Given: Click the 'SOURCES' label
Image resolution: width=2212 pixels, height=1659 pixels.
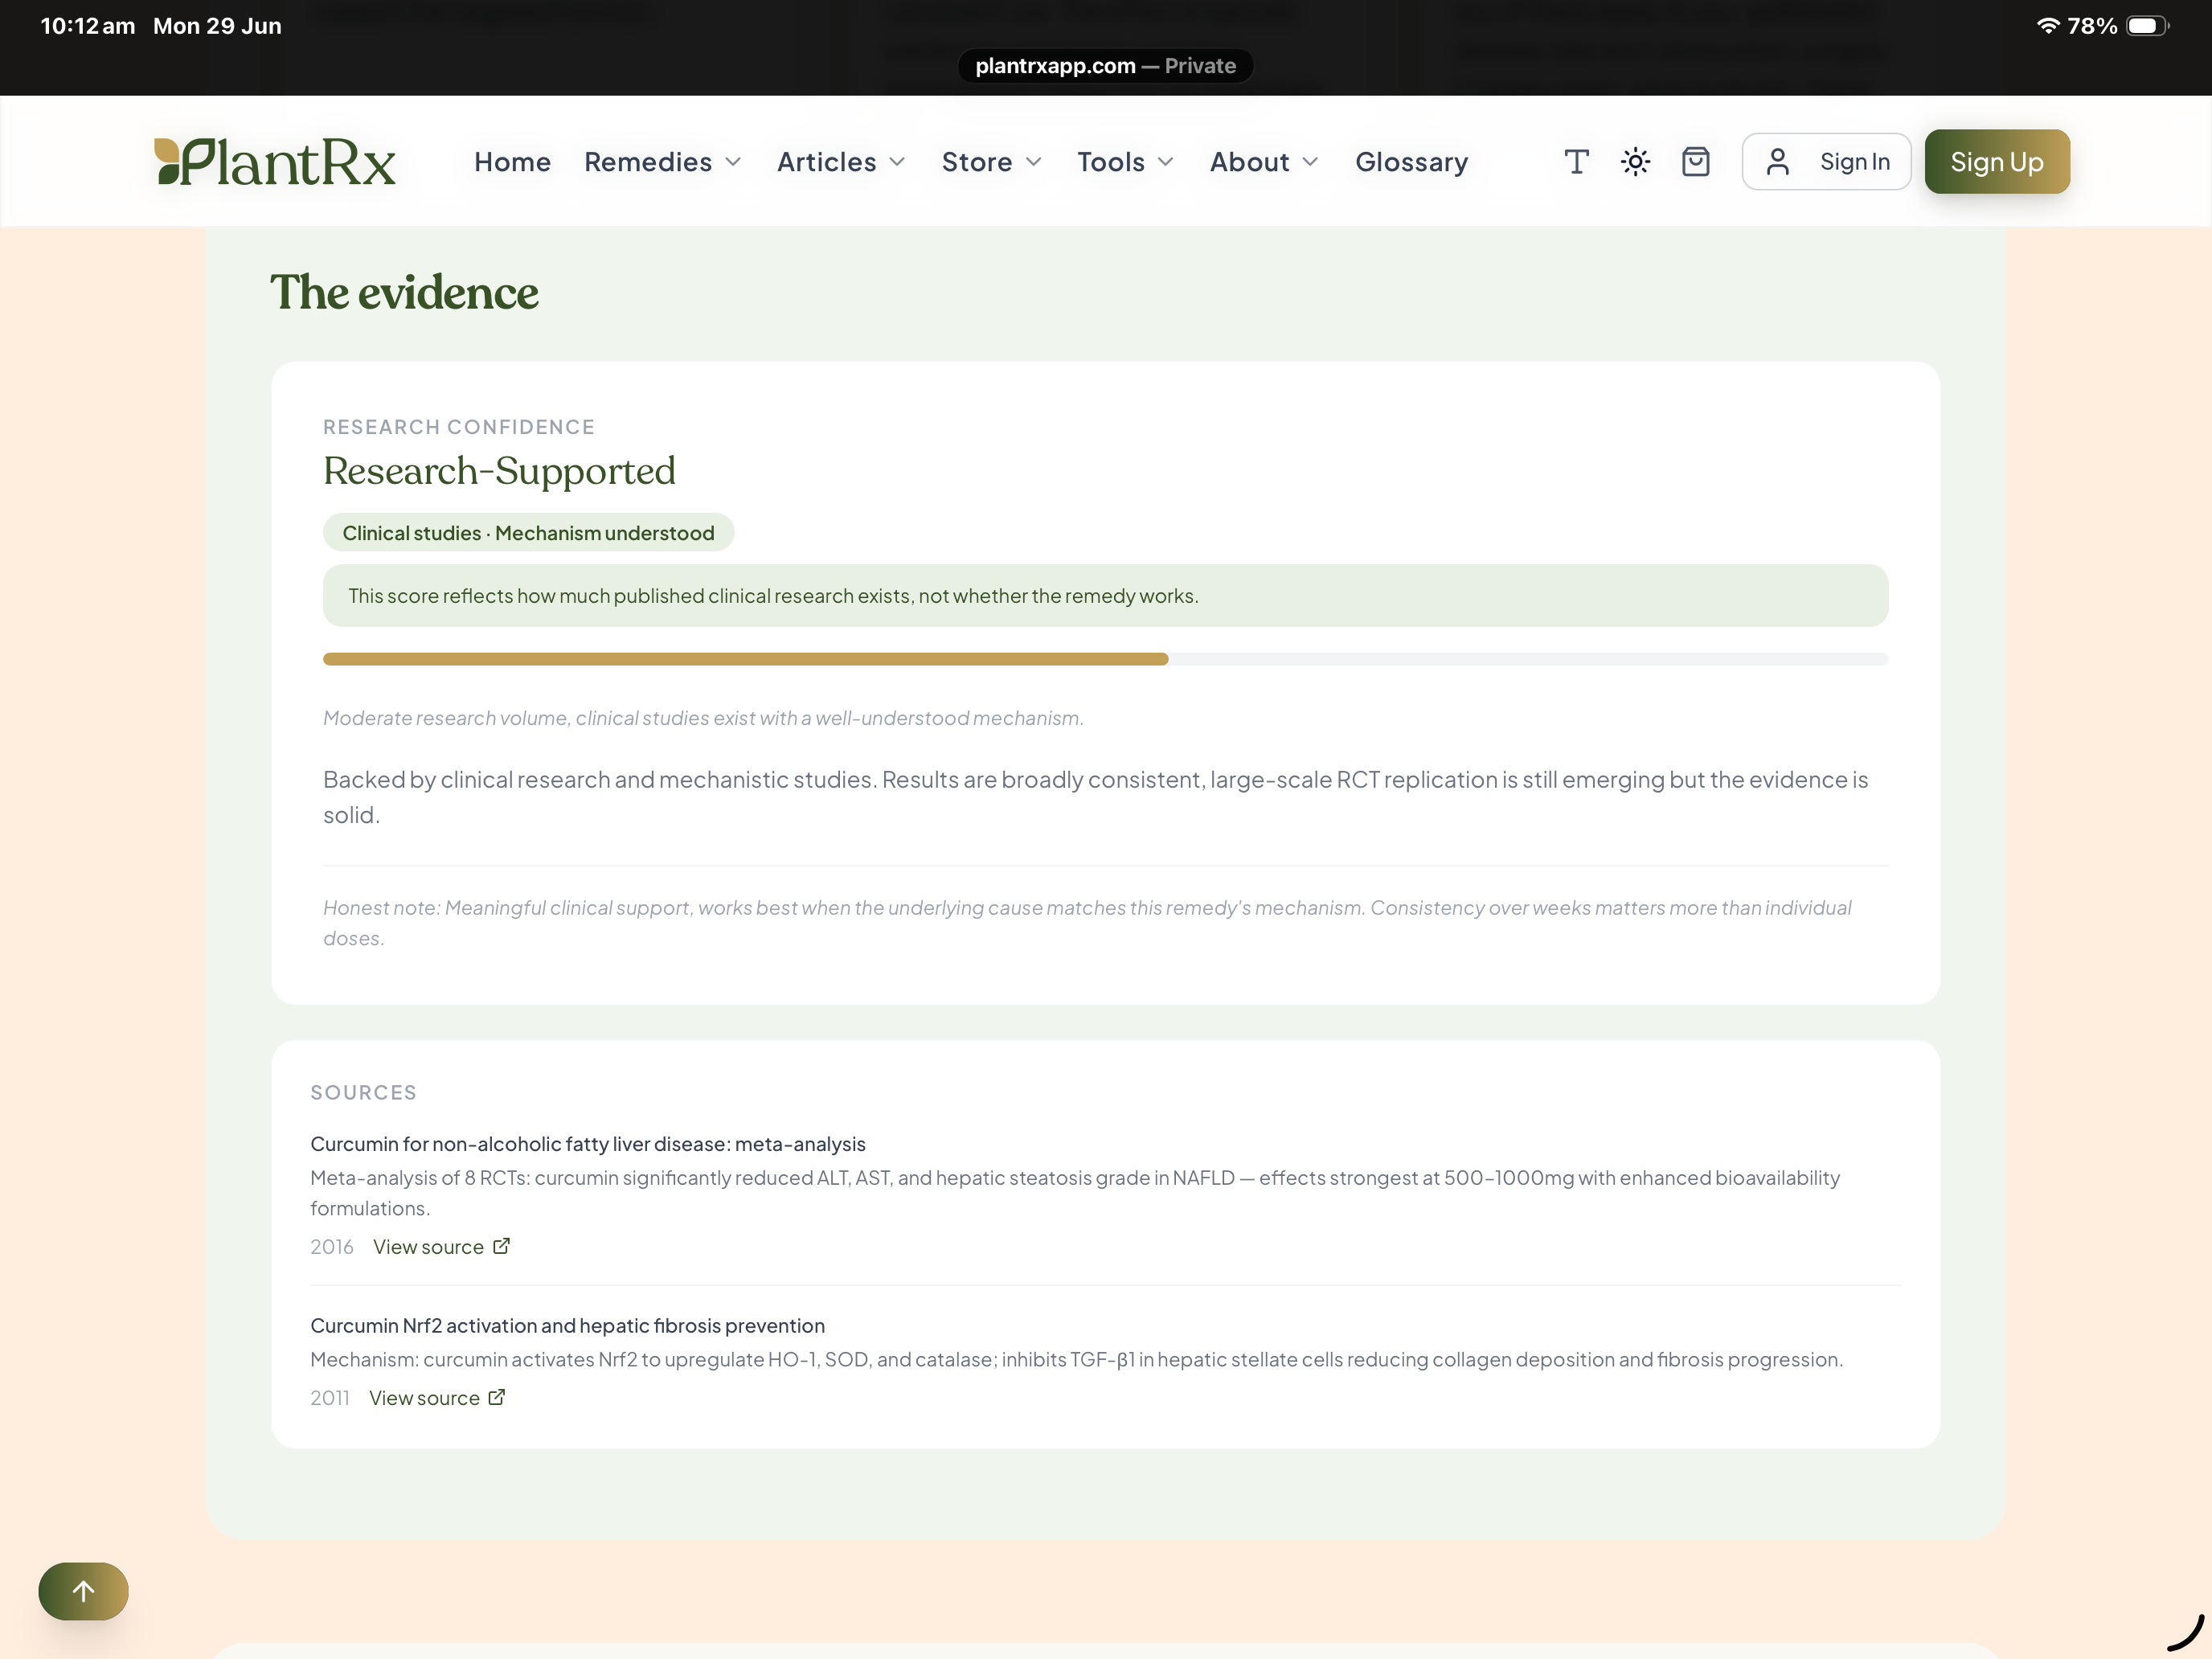Looking at the screenshot, I should [363, 1092].
